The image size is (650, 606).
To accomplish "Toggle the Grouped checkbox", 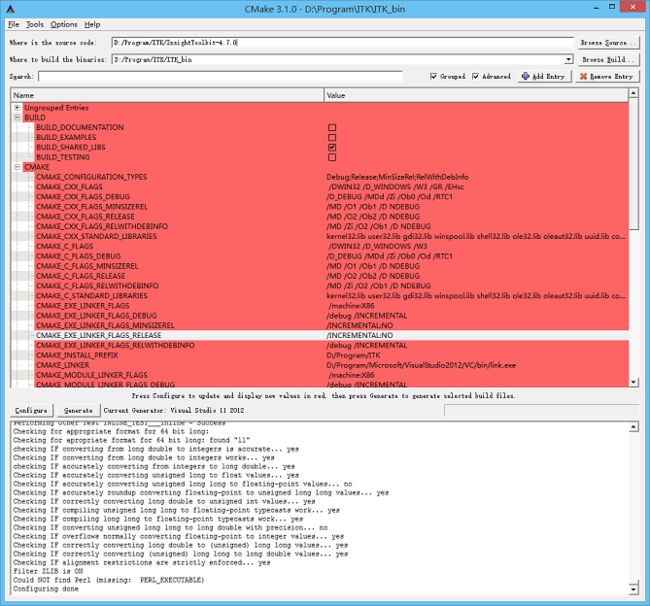I will [x=433, y=76].
